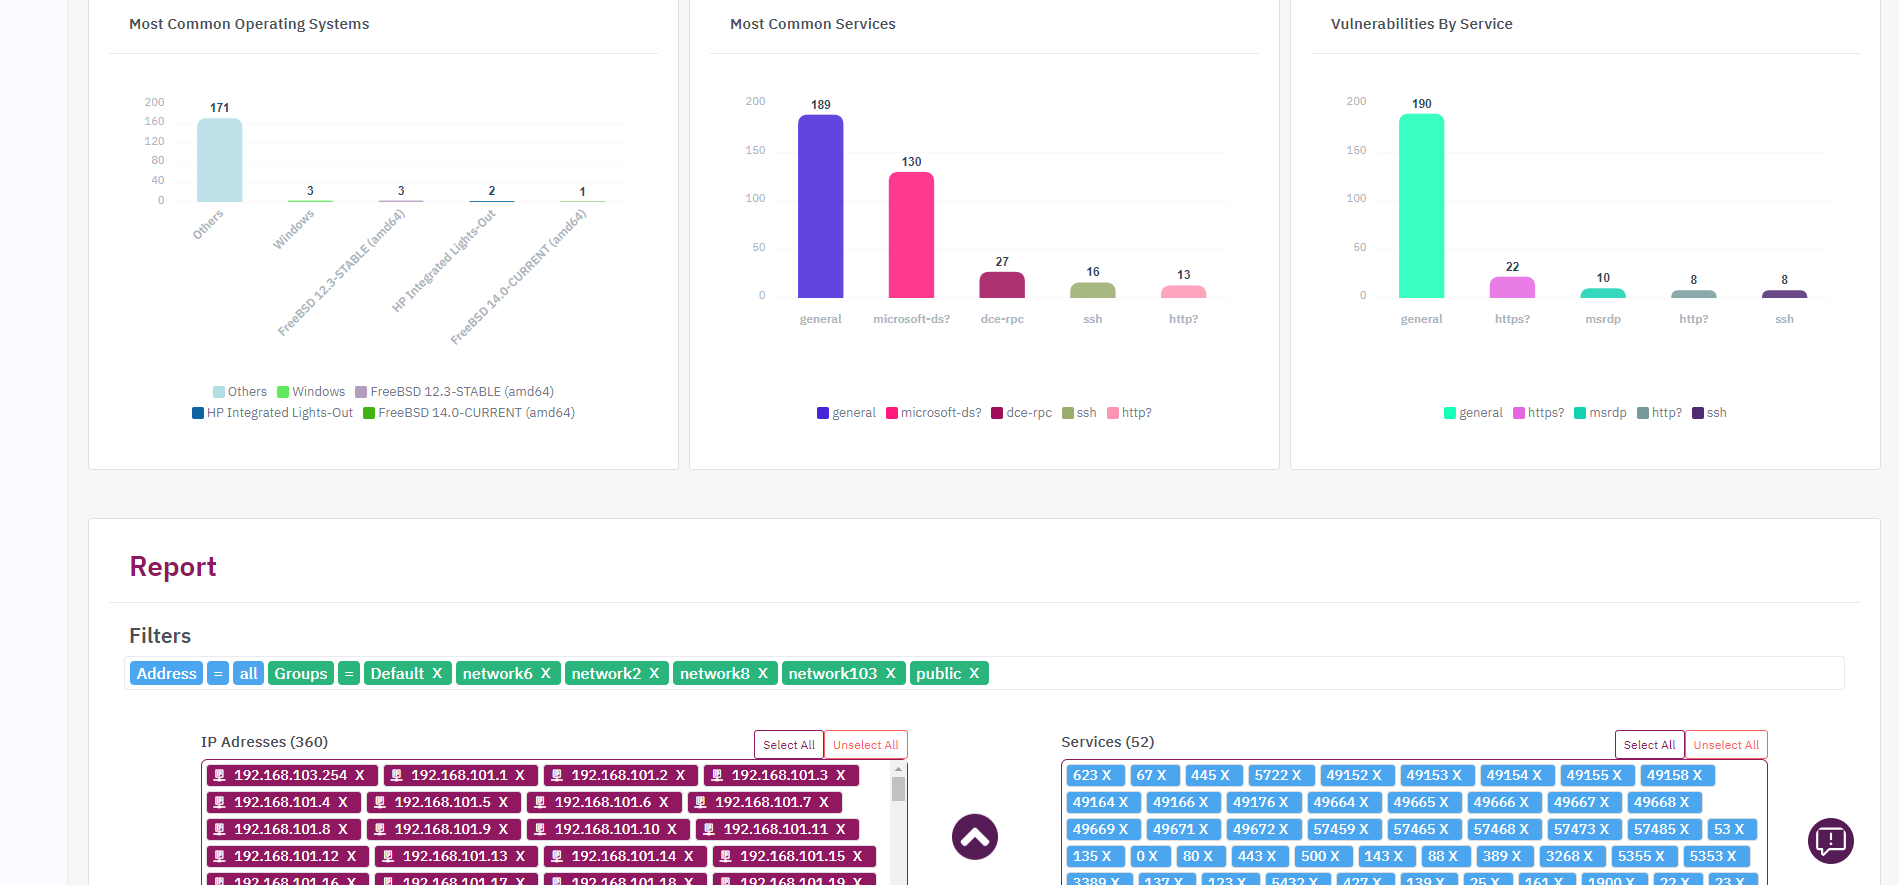1899x885 pixels.
Task: Toggle FreeBSD 12.3-STABLE legend entry
Action: coord(455,392)
